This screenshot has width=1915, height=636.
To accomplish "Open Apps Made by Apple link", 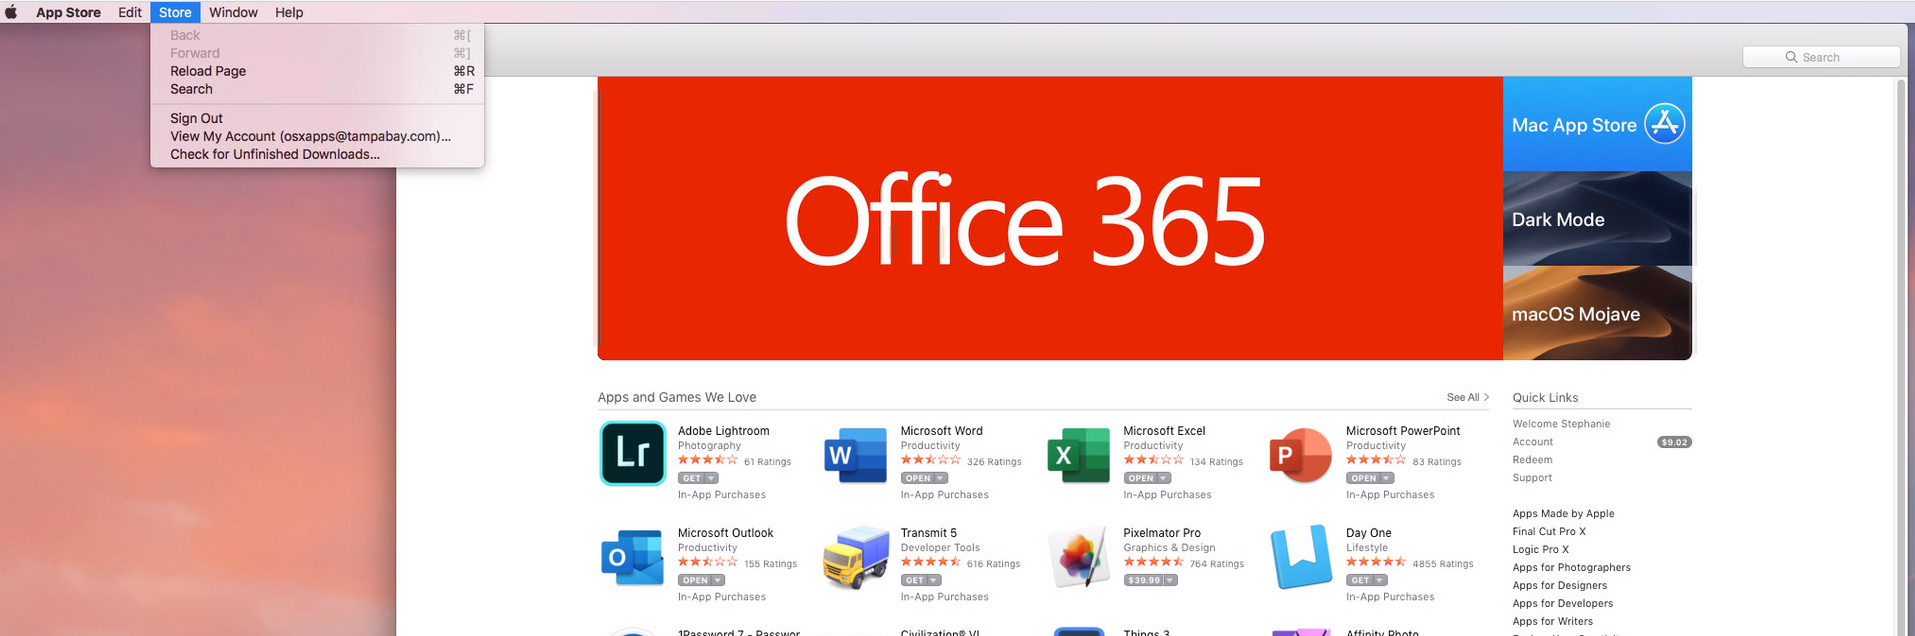I will (x=1563, y=514).
